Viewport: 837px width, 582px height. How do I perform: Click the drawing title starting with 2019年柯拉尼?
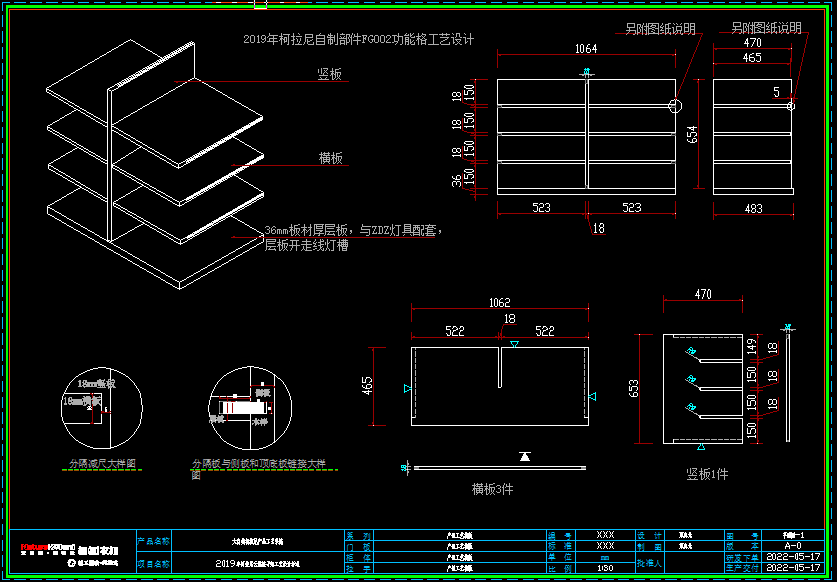click(358, 40)
